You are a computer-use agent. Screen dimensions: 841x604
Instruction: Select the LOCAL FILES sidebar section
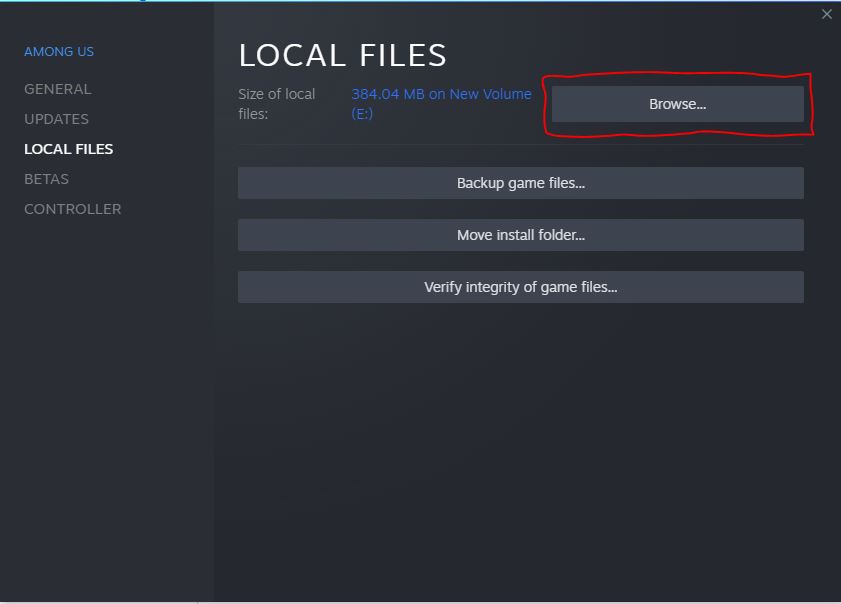tap(68, 148)
